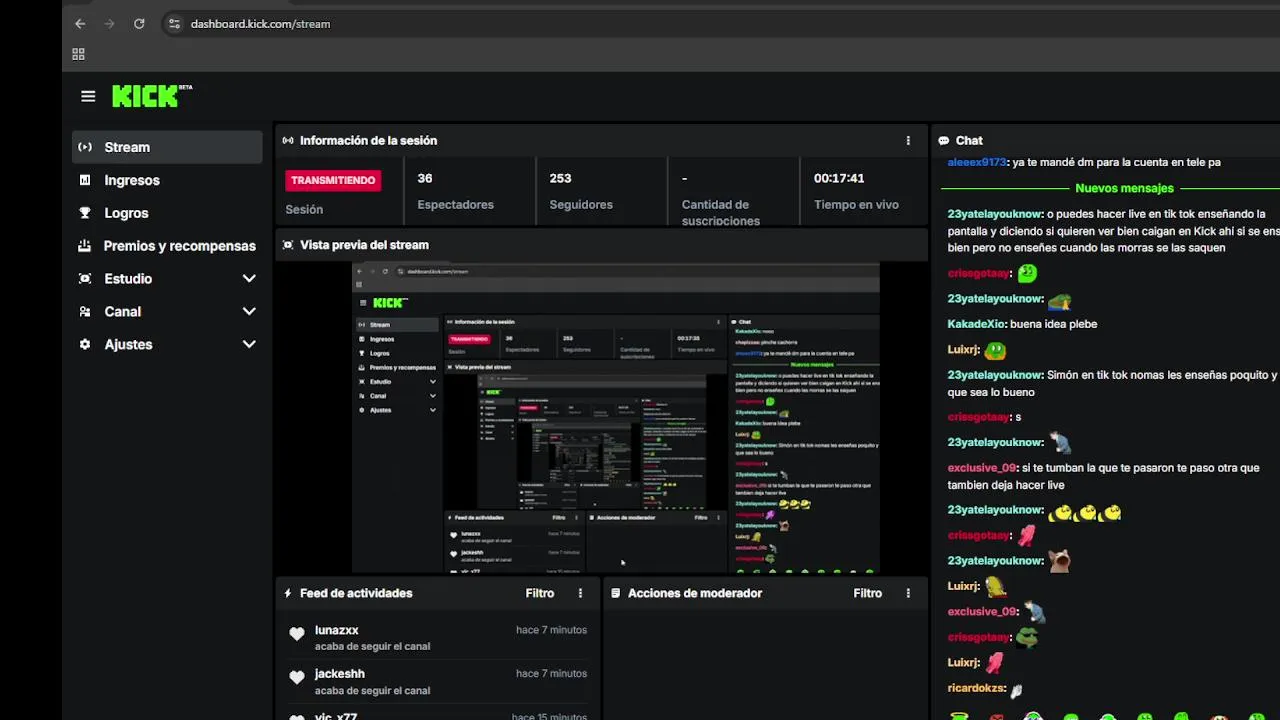Click the Estudio sidebar label
1280x720 pixels.
[x=128, y=279]
